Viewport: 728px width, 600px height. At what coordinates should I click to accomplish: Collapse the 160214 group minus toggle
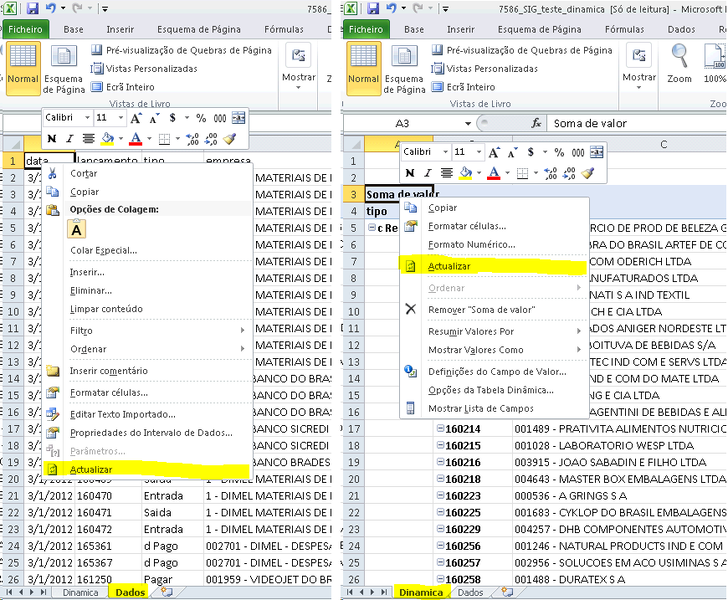[440, 429]
